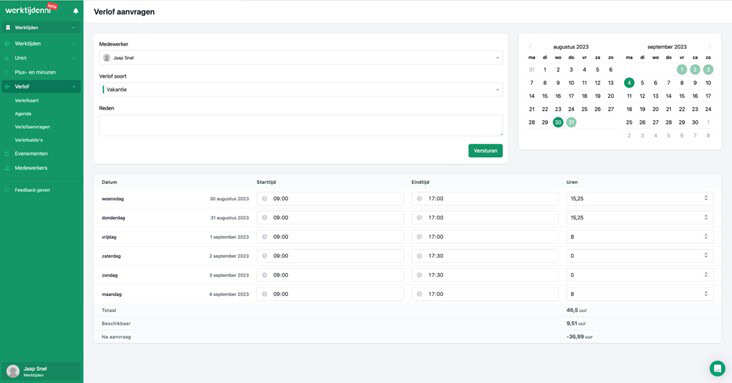The image size is (732, 383).
Task: Click the clock icon in vrijdag start time
Action: [265, 237]
